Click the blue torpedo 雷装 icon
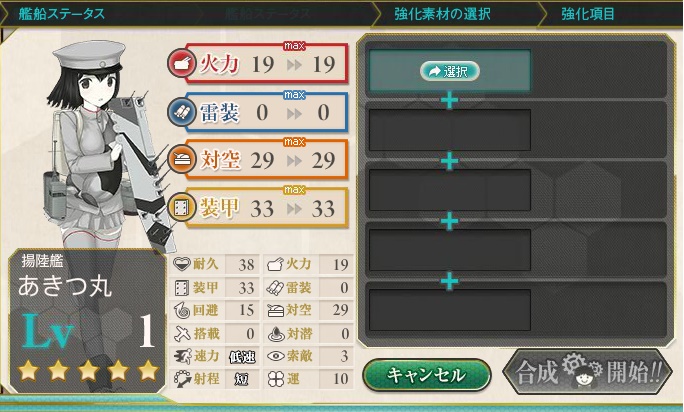Image resolution: width=684 pixels, height=412 pixels. tap(181, 112)
